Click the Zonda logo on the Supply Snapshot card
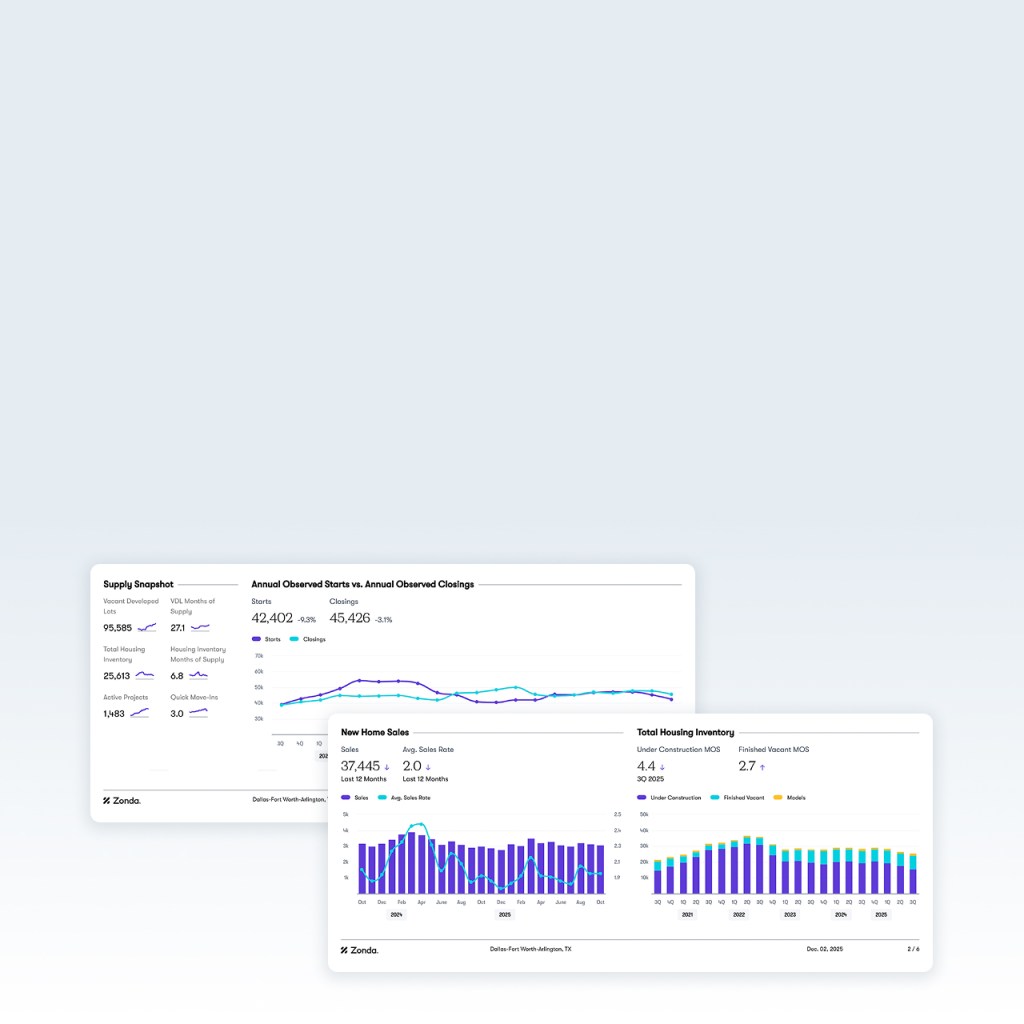The height and width of the screenshot is (1024, 1024). pos(122,800)
